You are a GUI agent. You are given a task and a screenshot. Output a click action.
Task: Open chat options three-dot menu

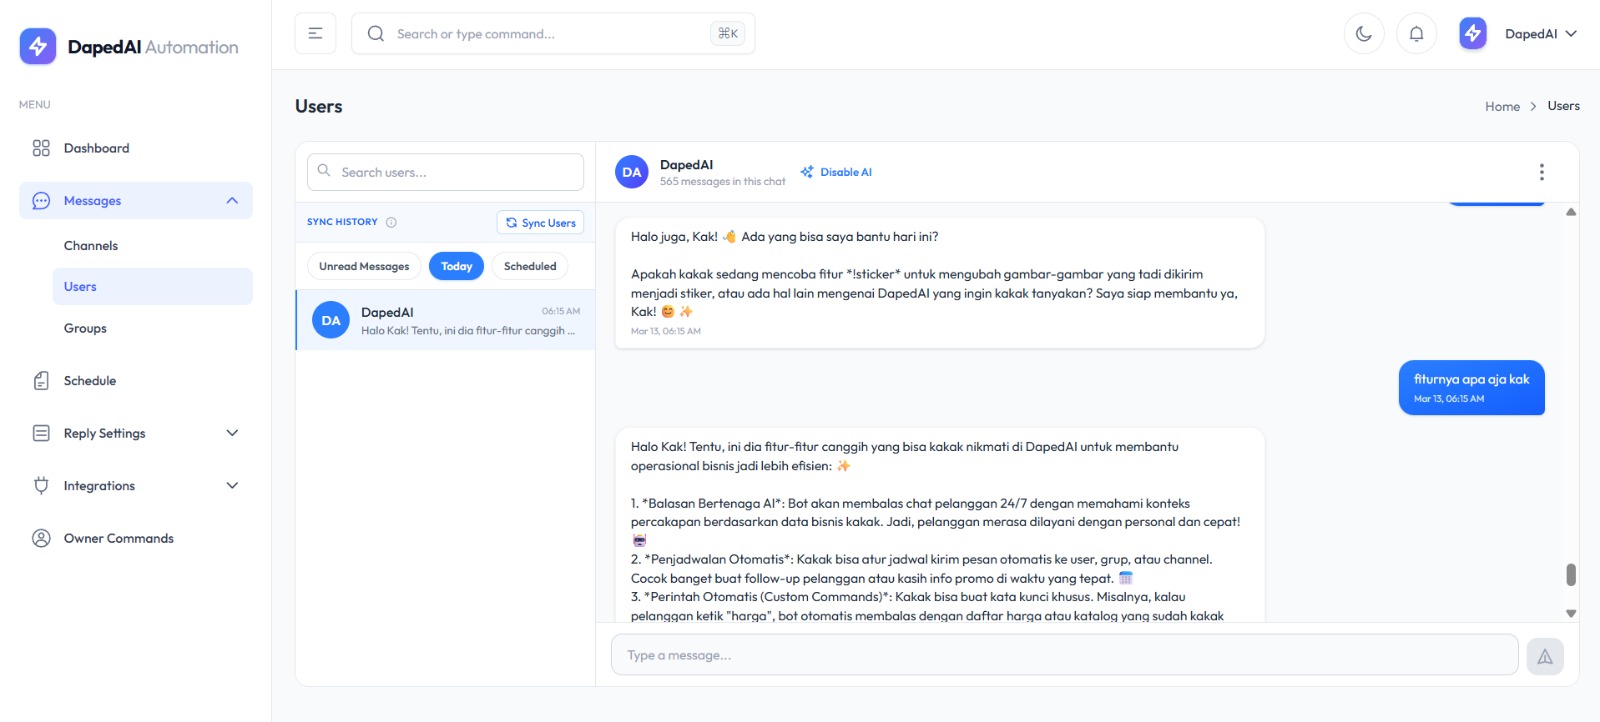[1541, 172]
